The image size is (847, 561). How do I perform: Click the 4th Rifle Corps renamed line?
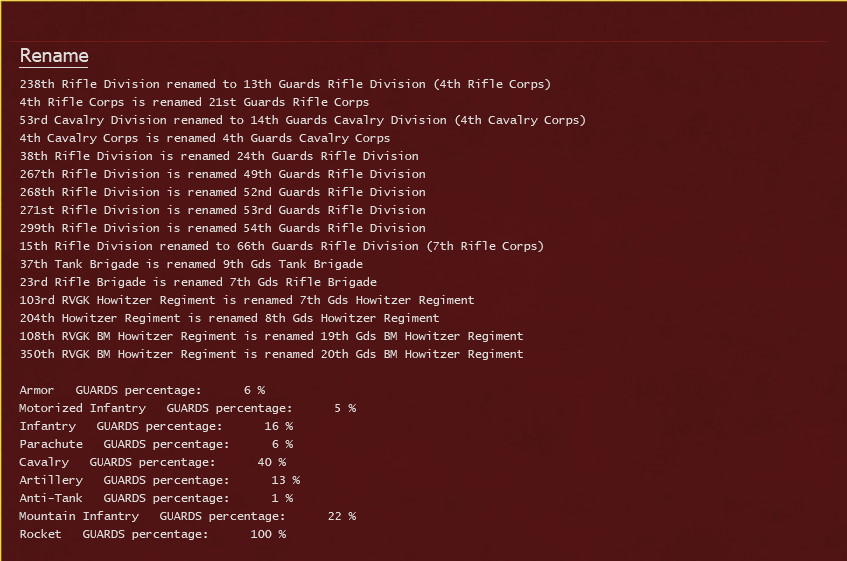point(194,102)
